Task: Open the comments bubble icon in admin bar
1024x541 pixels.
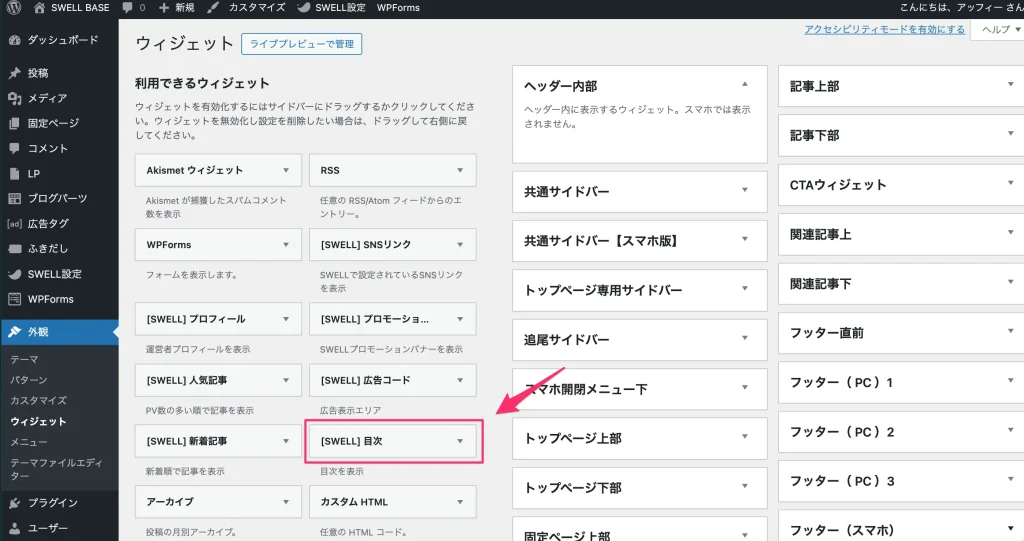Action: [x=127, y=8]
